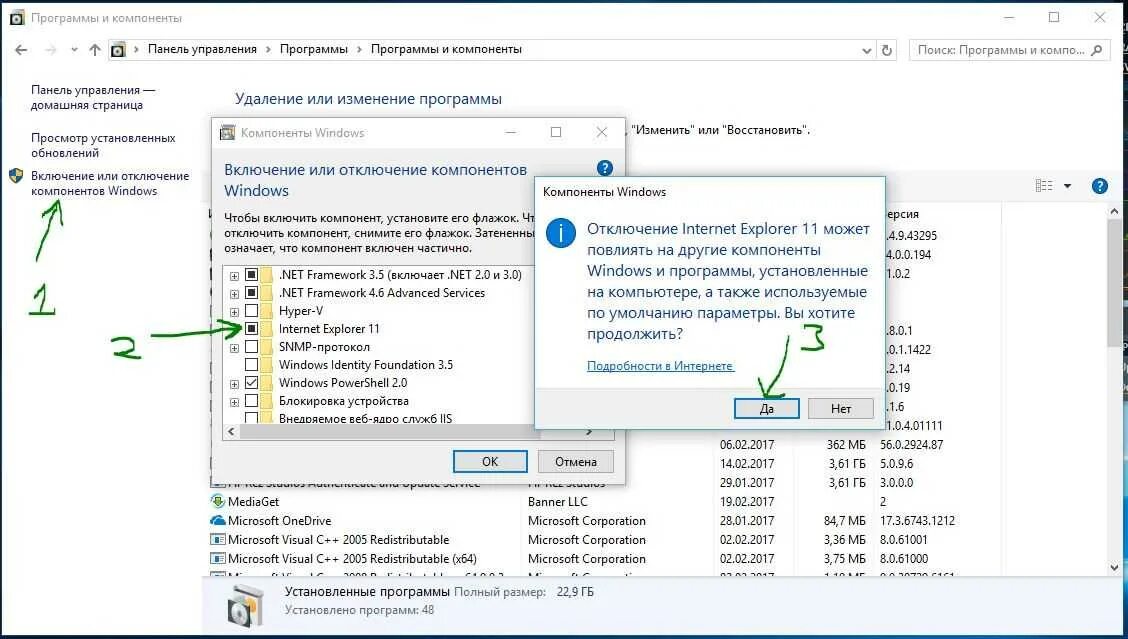Toggle the .NET Framework 3.5 checkbox
The height and width of the screenshot is (639, 1128).
(251, 274)
